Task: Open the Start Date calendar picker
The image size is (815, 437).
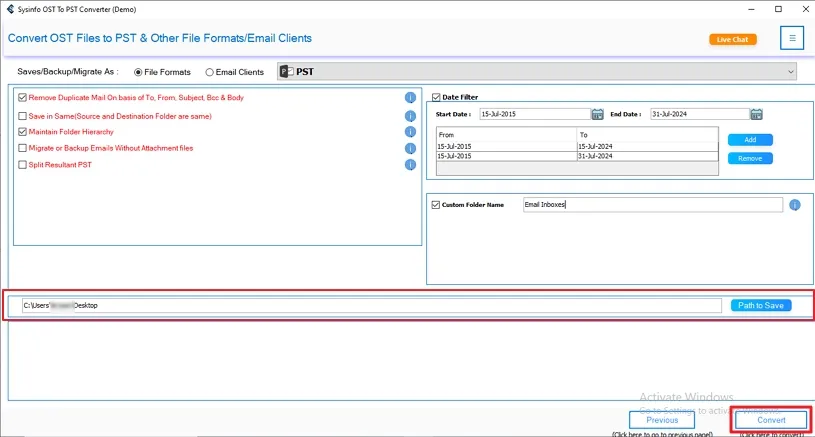Action: (597, 114)
